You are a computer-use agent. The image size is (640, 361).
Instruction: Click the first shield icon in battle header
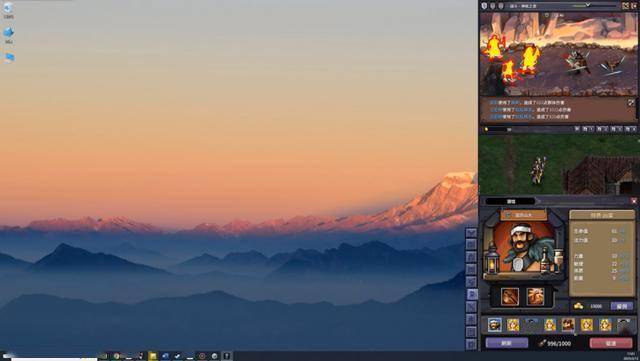[484, 6]
